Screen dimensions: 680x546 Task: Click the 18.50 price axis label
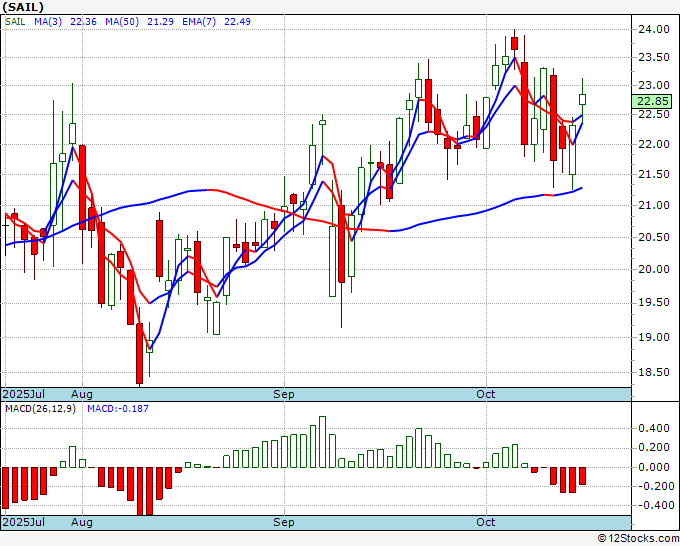[653, 373]
